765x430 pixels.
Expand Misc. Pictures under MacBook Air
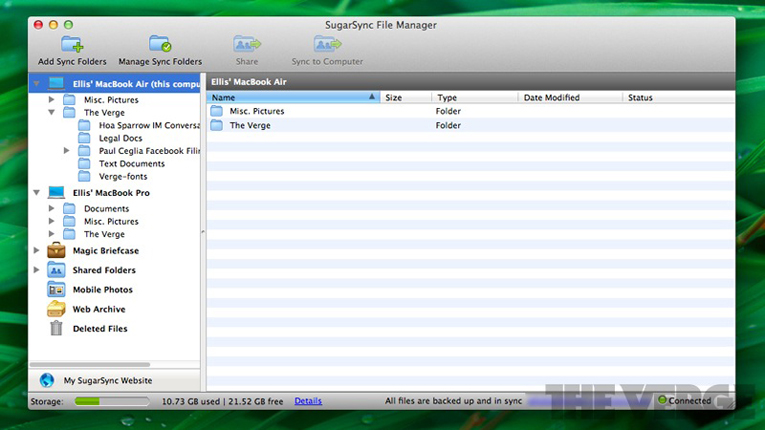[x=51, y=100]
